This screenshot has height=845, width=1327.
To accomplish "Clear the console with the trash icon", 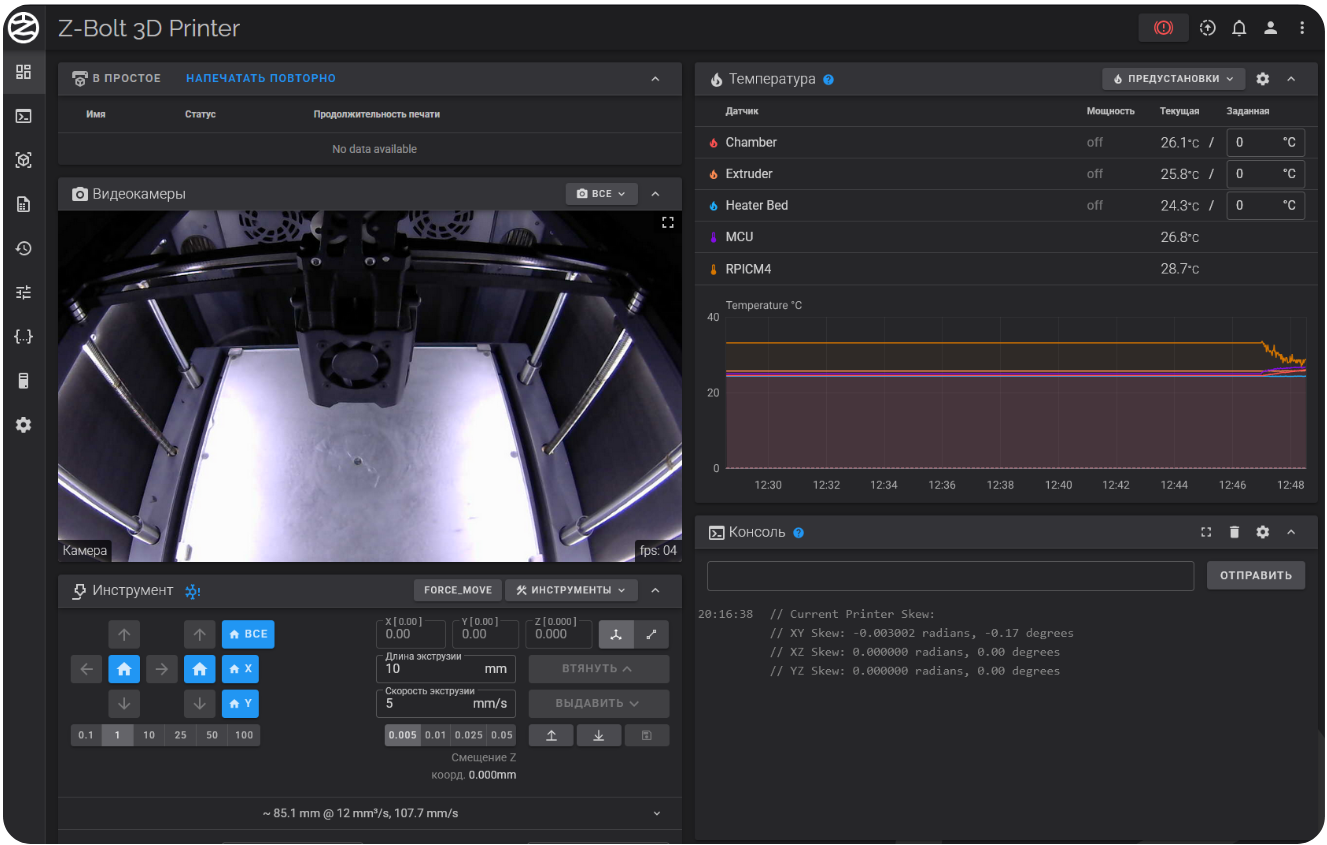I will pos(1234,532).
